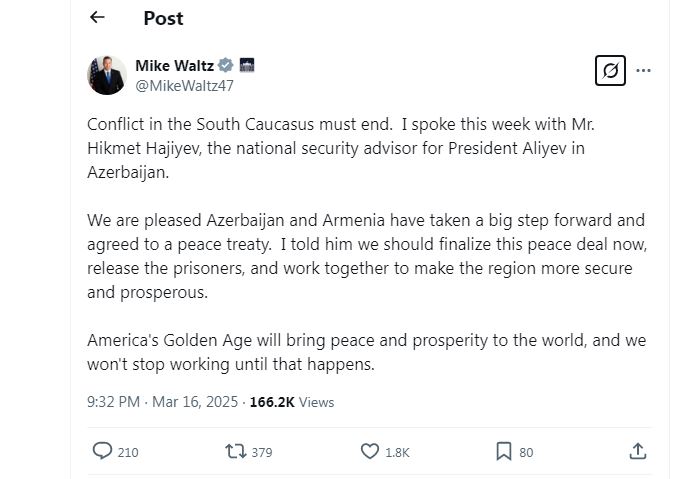Open Mike Waltz's profile picture
Viewport: 681px width, 479px height.
[106, 75]
